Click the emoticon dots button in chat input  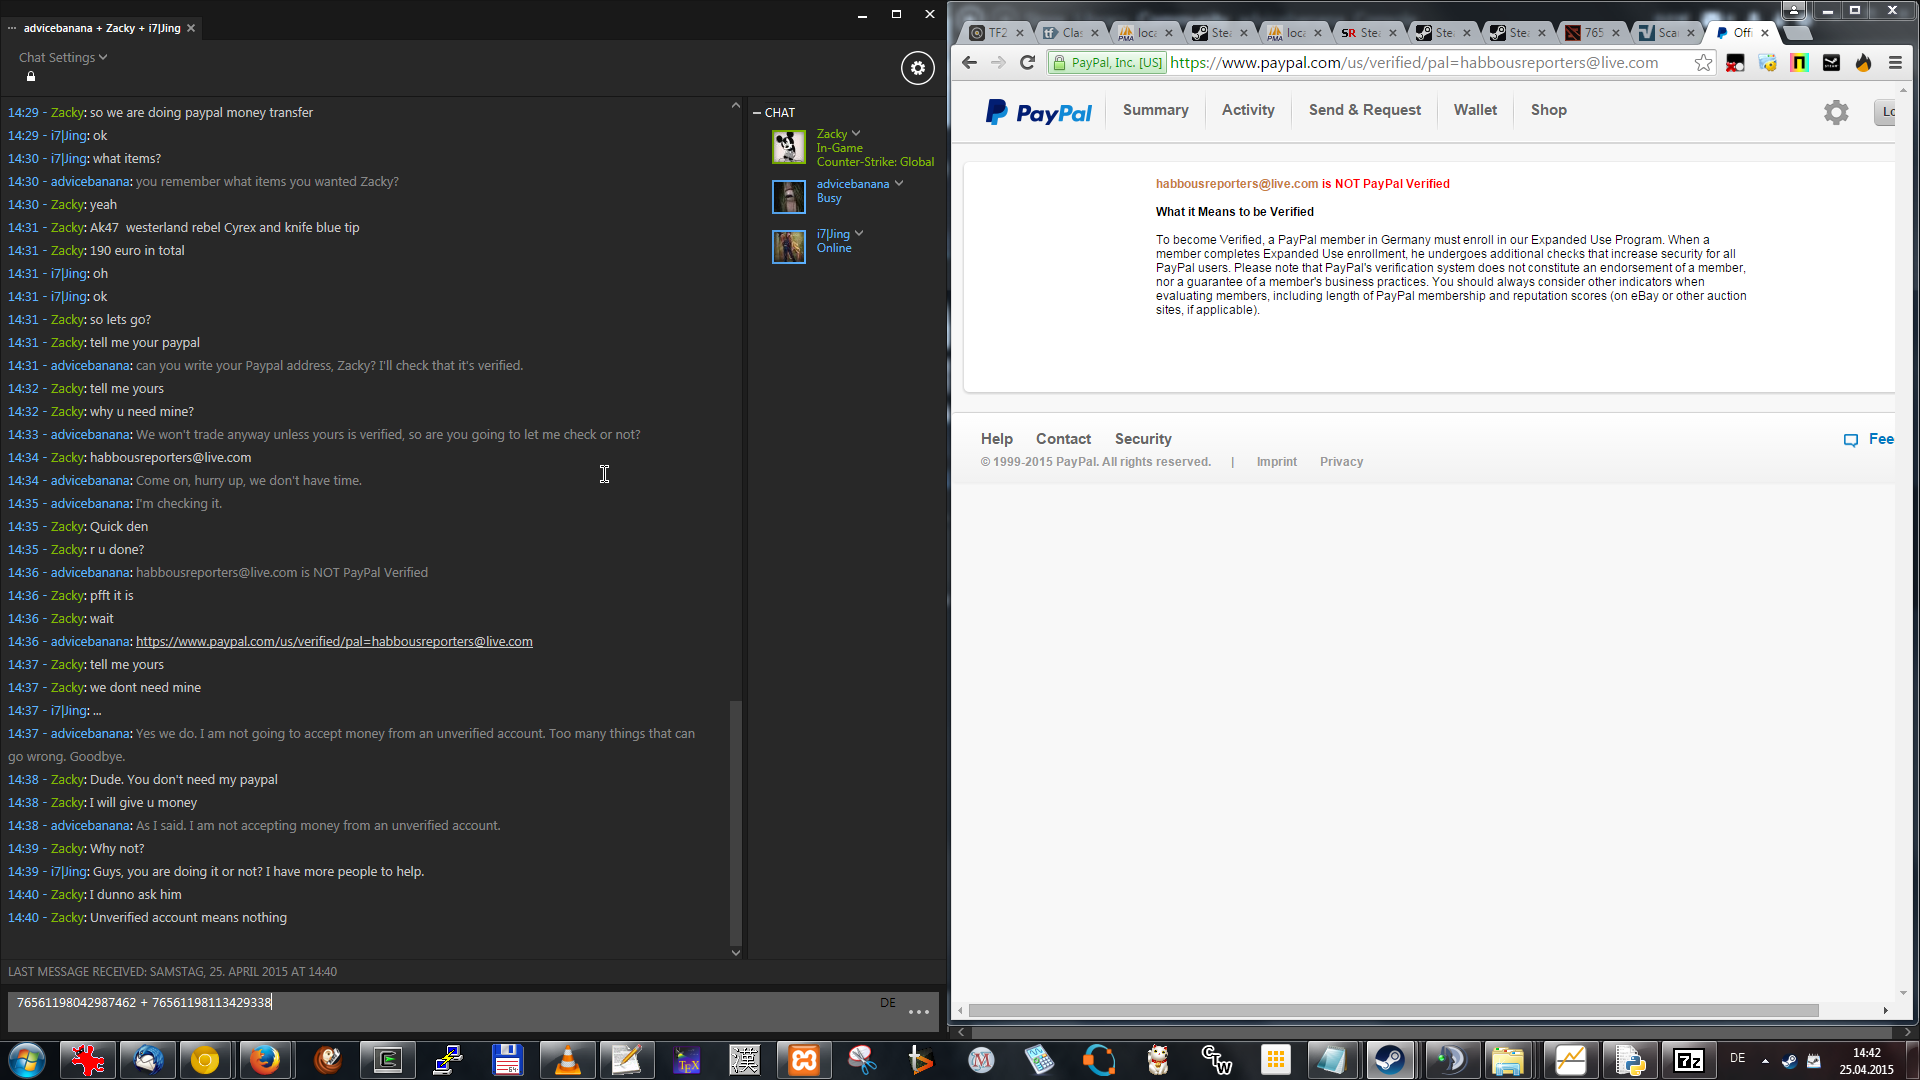[918, 1012]
